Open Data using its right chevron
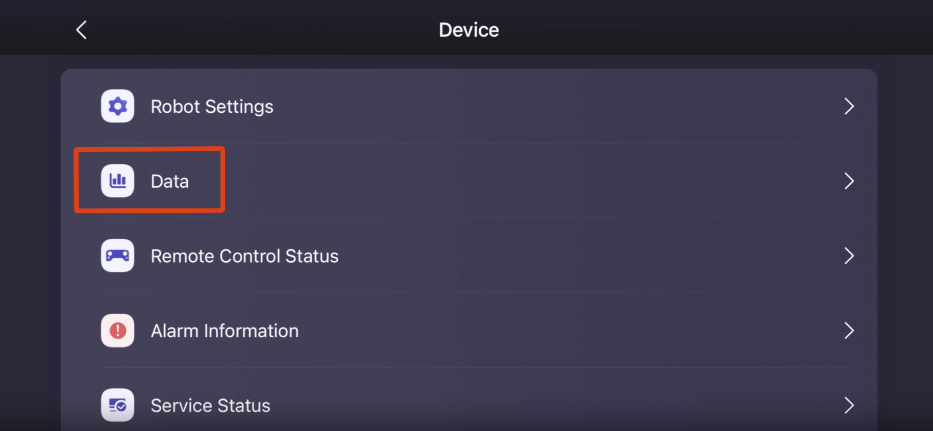 click(849, 181)
